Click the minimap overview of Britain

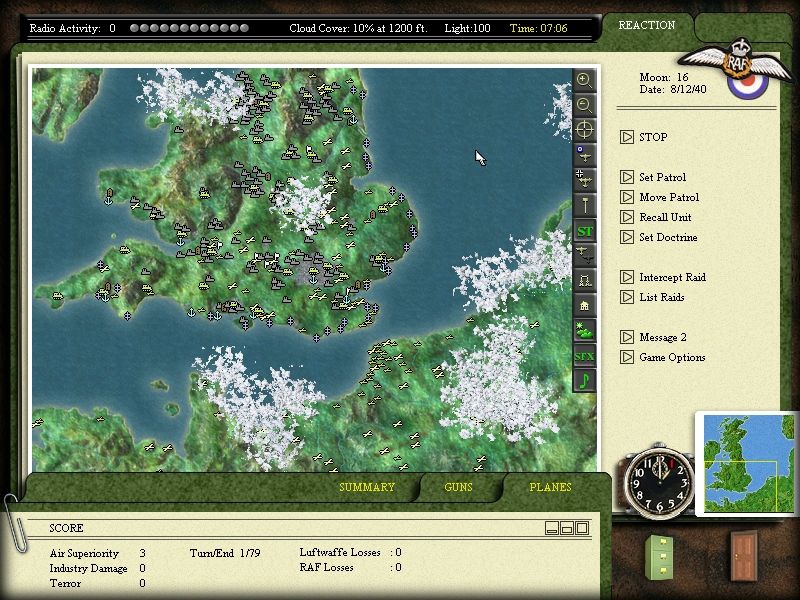click(x=744, y=465)
